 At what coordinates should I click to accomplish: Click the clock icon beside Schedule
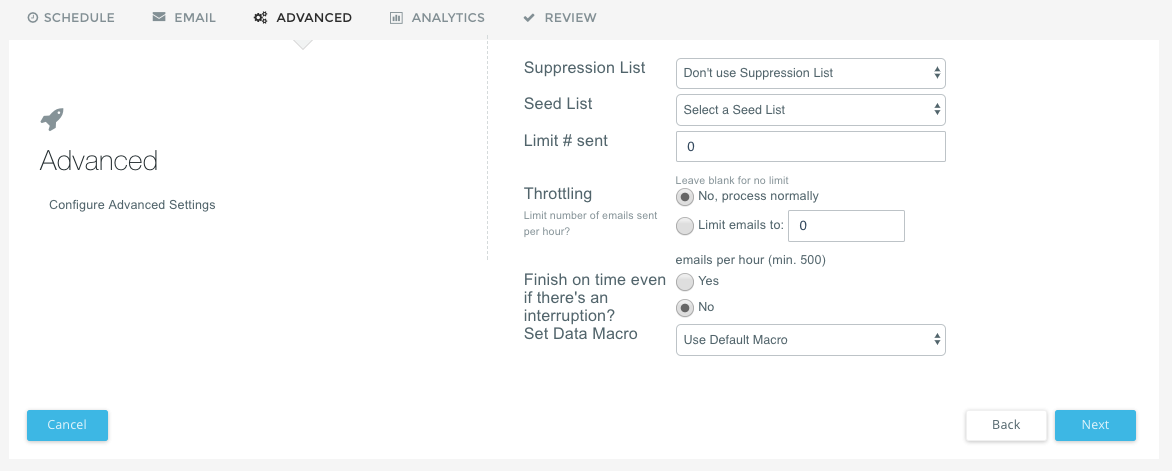(x=33, y=18)
